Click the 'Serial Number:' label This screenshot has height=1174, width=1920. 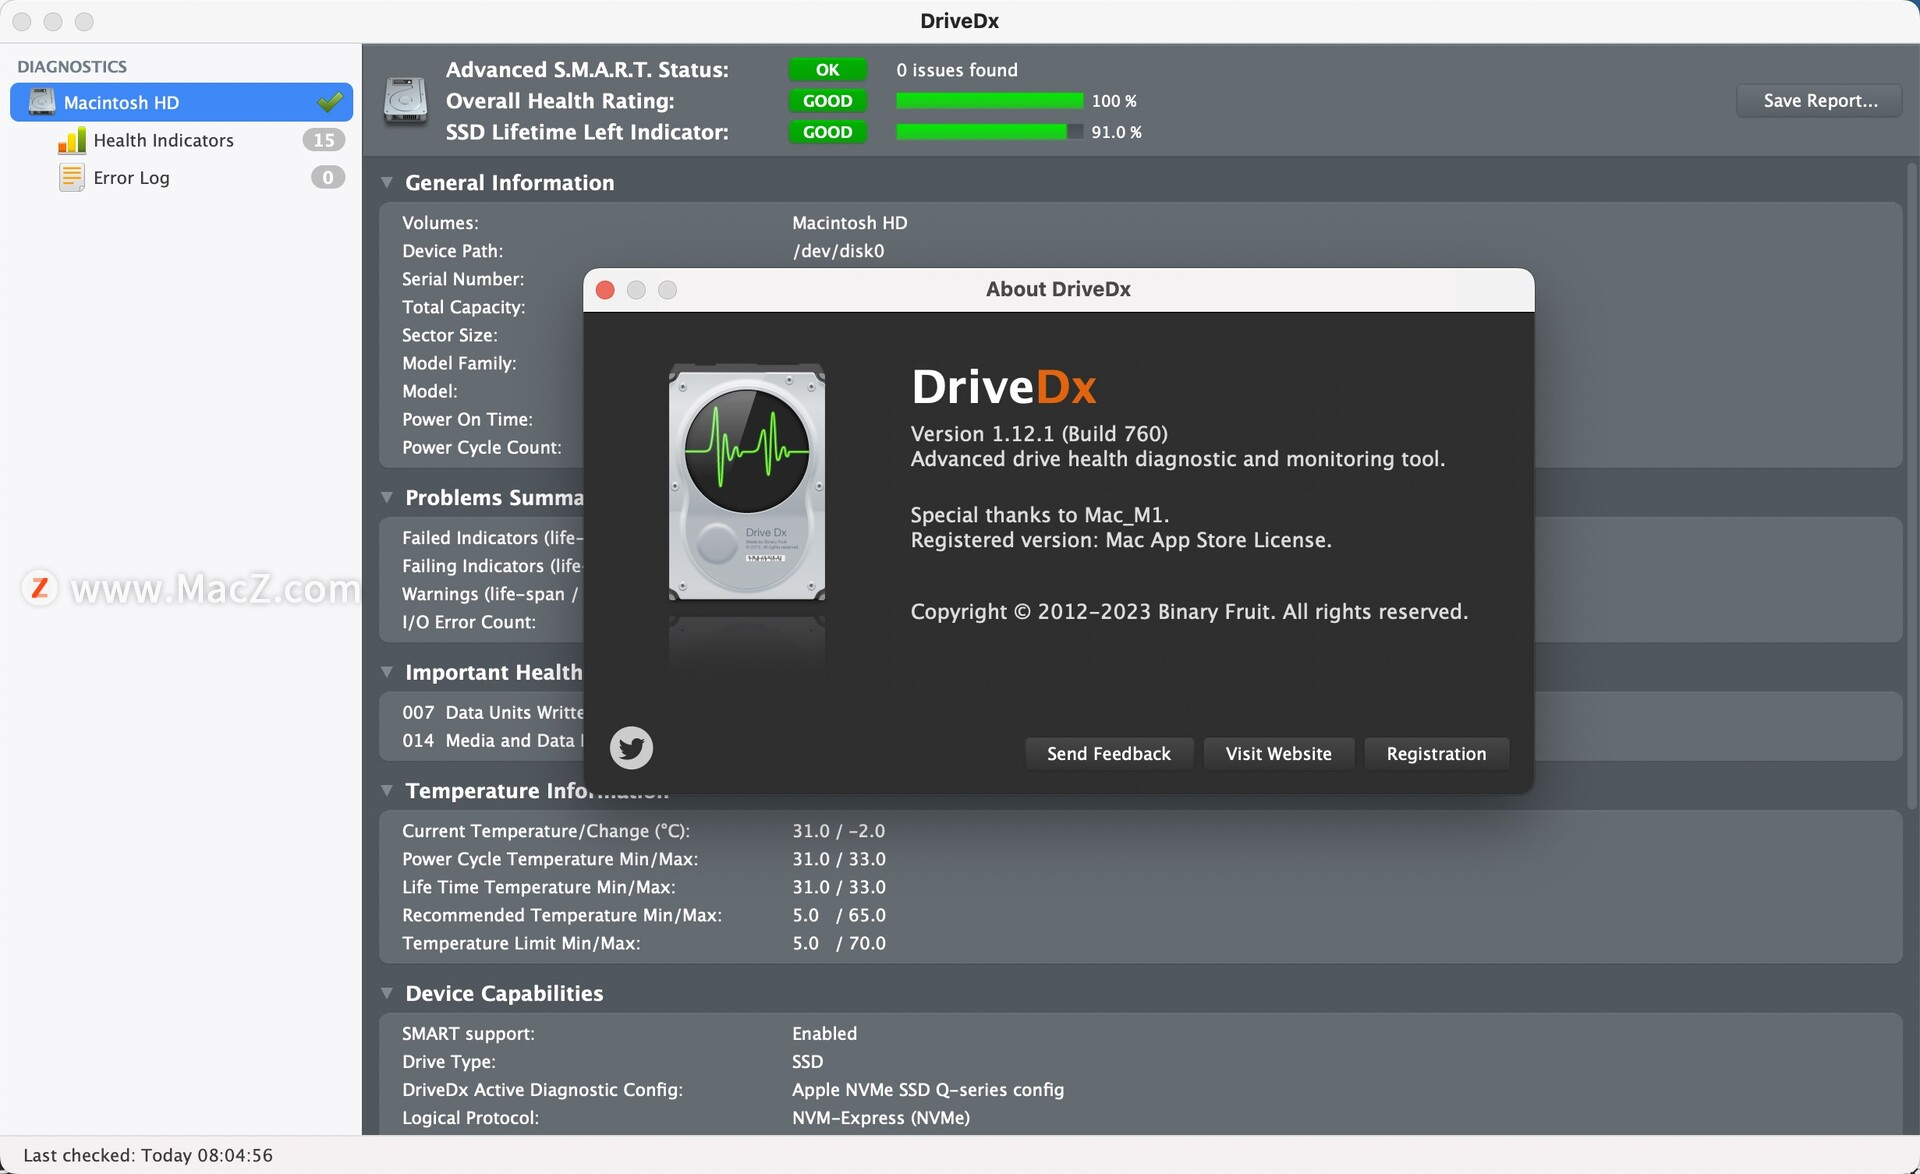(463, 279)
